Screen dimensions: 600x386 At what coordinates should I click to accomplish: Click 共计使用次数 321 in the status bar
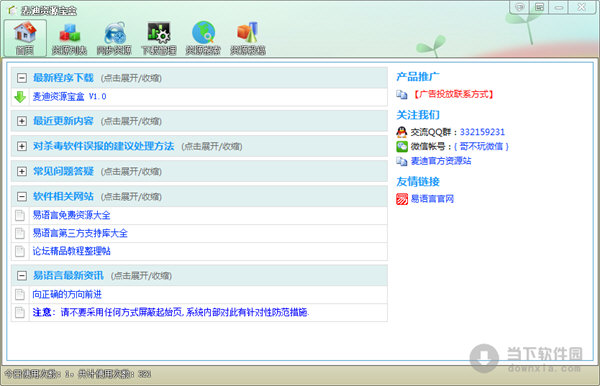click(x=114, y=374)
